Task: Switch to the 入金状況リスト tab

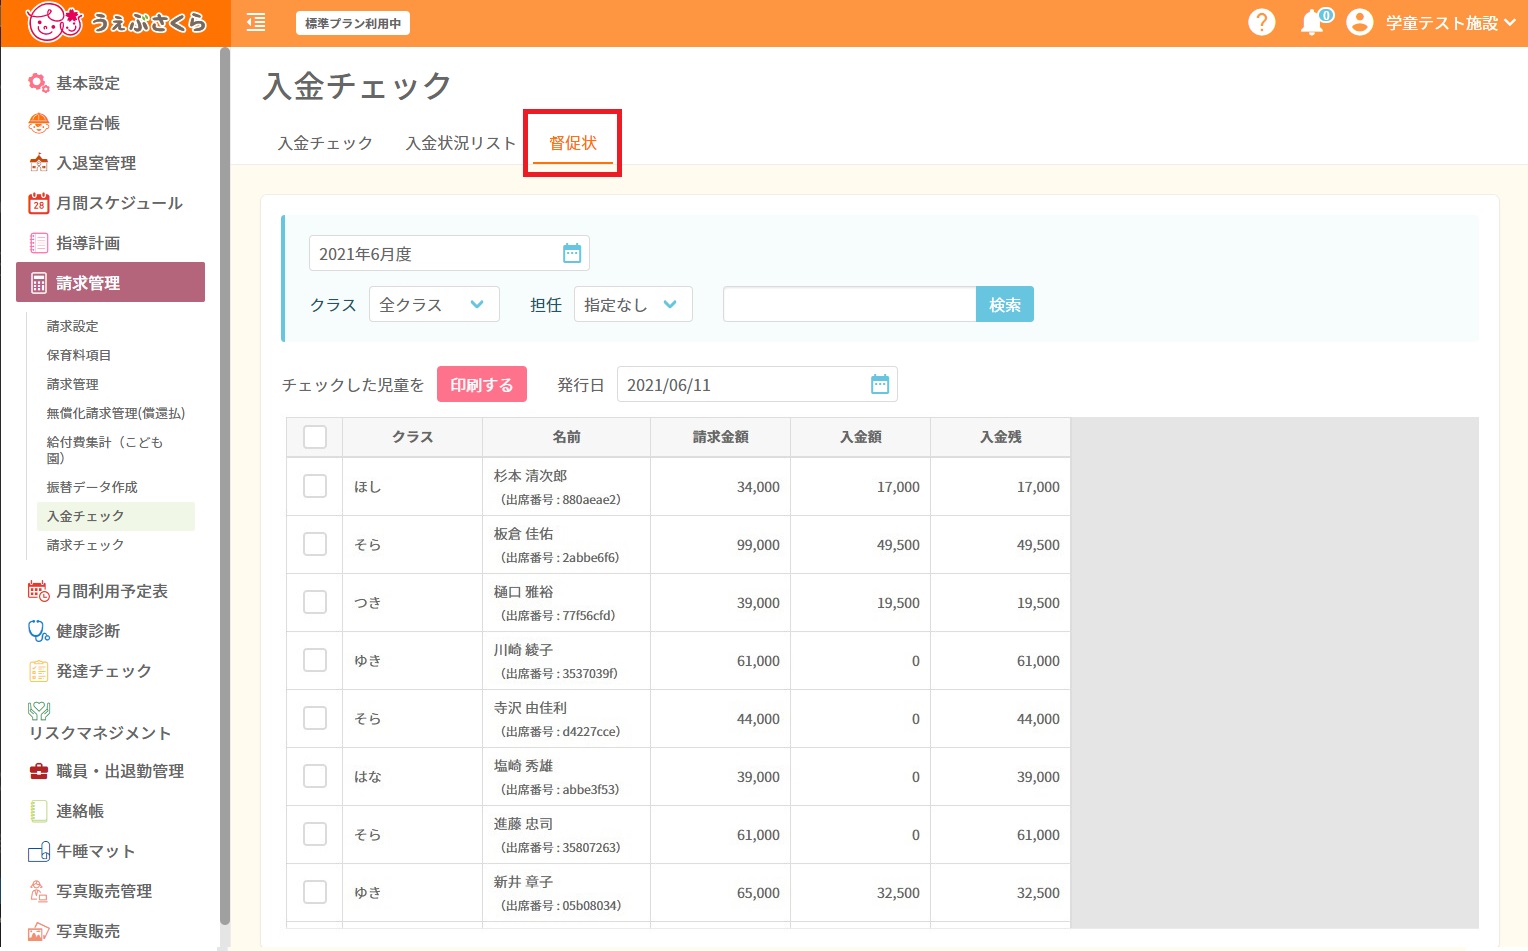Action: (460, 143)
